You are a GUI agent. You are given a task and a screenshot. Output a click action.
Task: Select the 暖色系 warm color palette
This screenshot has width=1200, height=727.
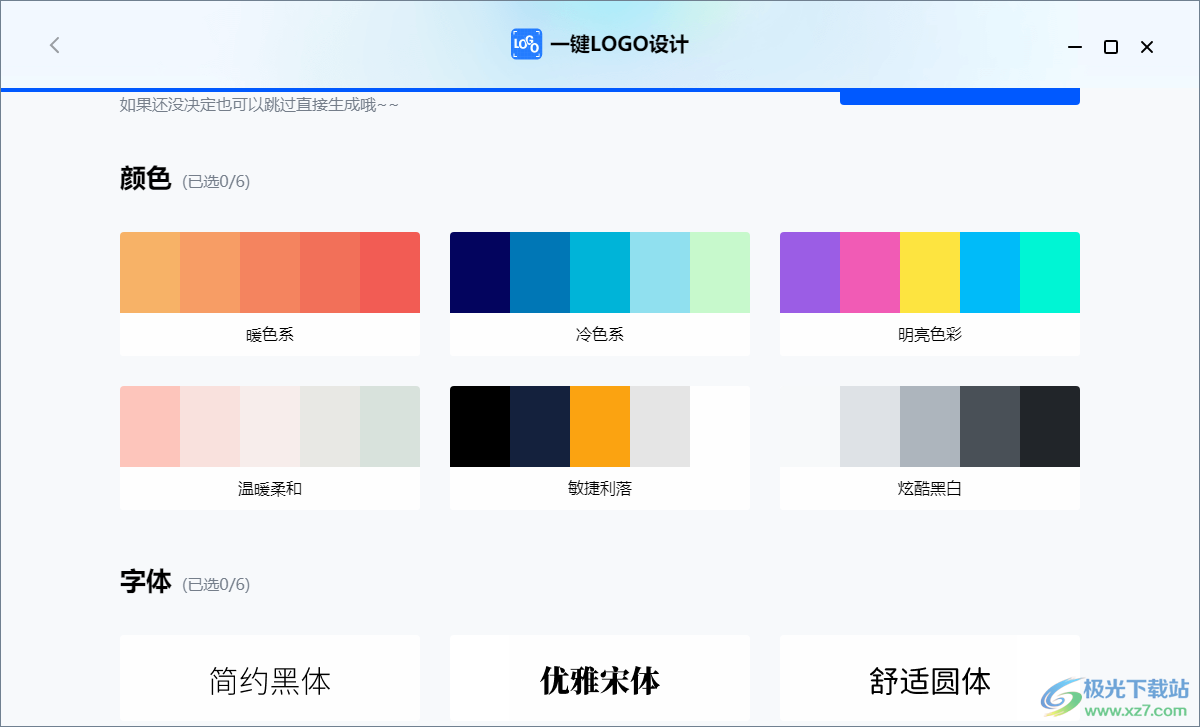(x=270, y=293)
